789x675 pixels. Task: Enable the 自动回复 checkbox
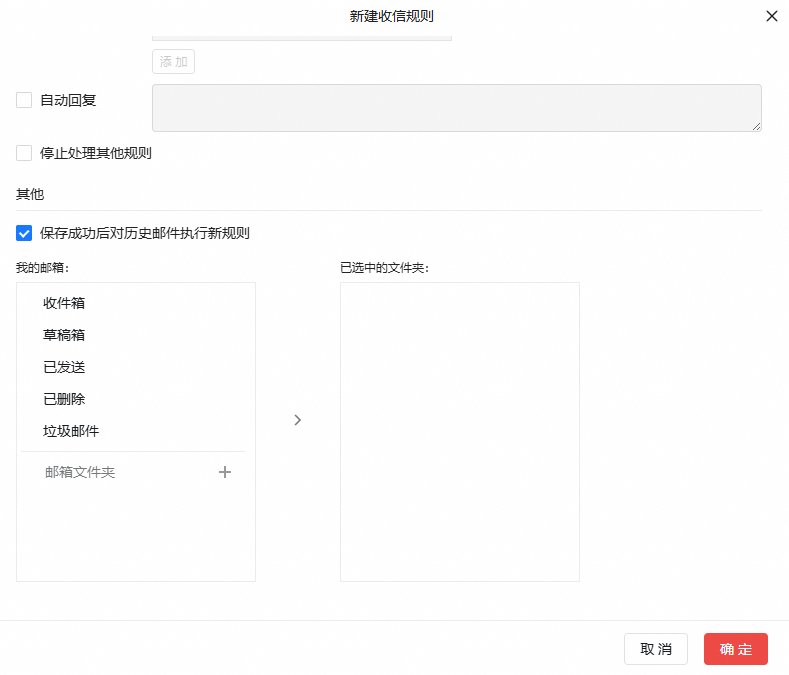(24, 100)
